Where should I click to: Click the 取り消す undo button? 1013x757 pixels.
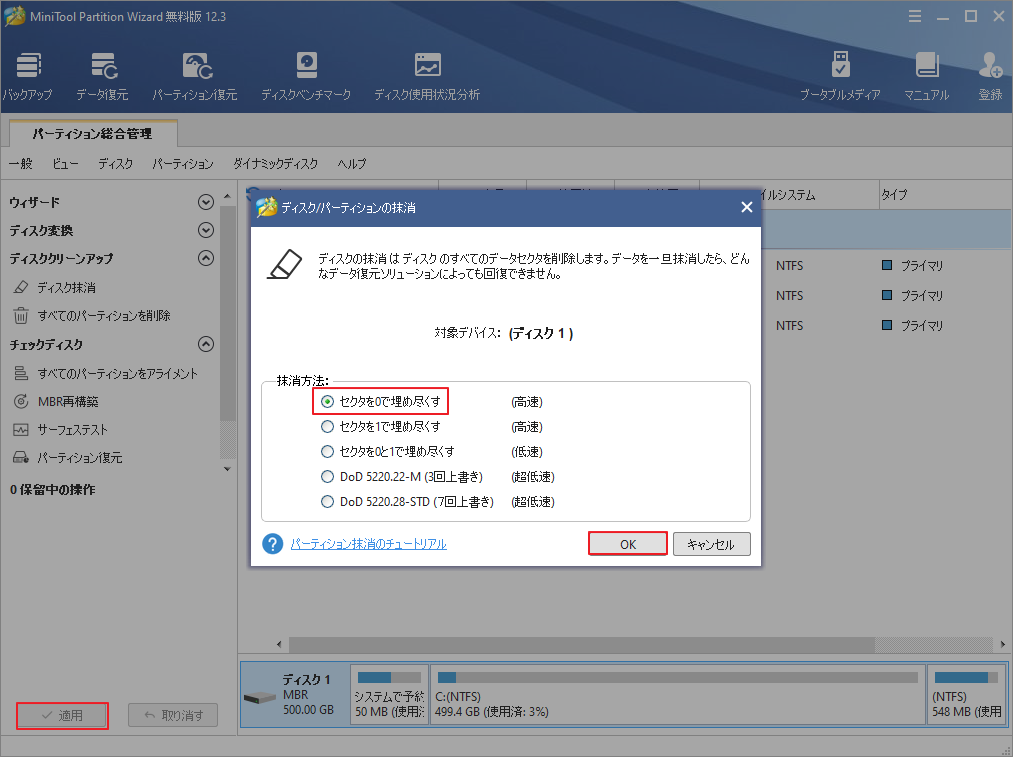pos(172,716)
